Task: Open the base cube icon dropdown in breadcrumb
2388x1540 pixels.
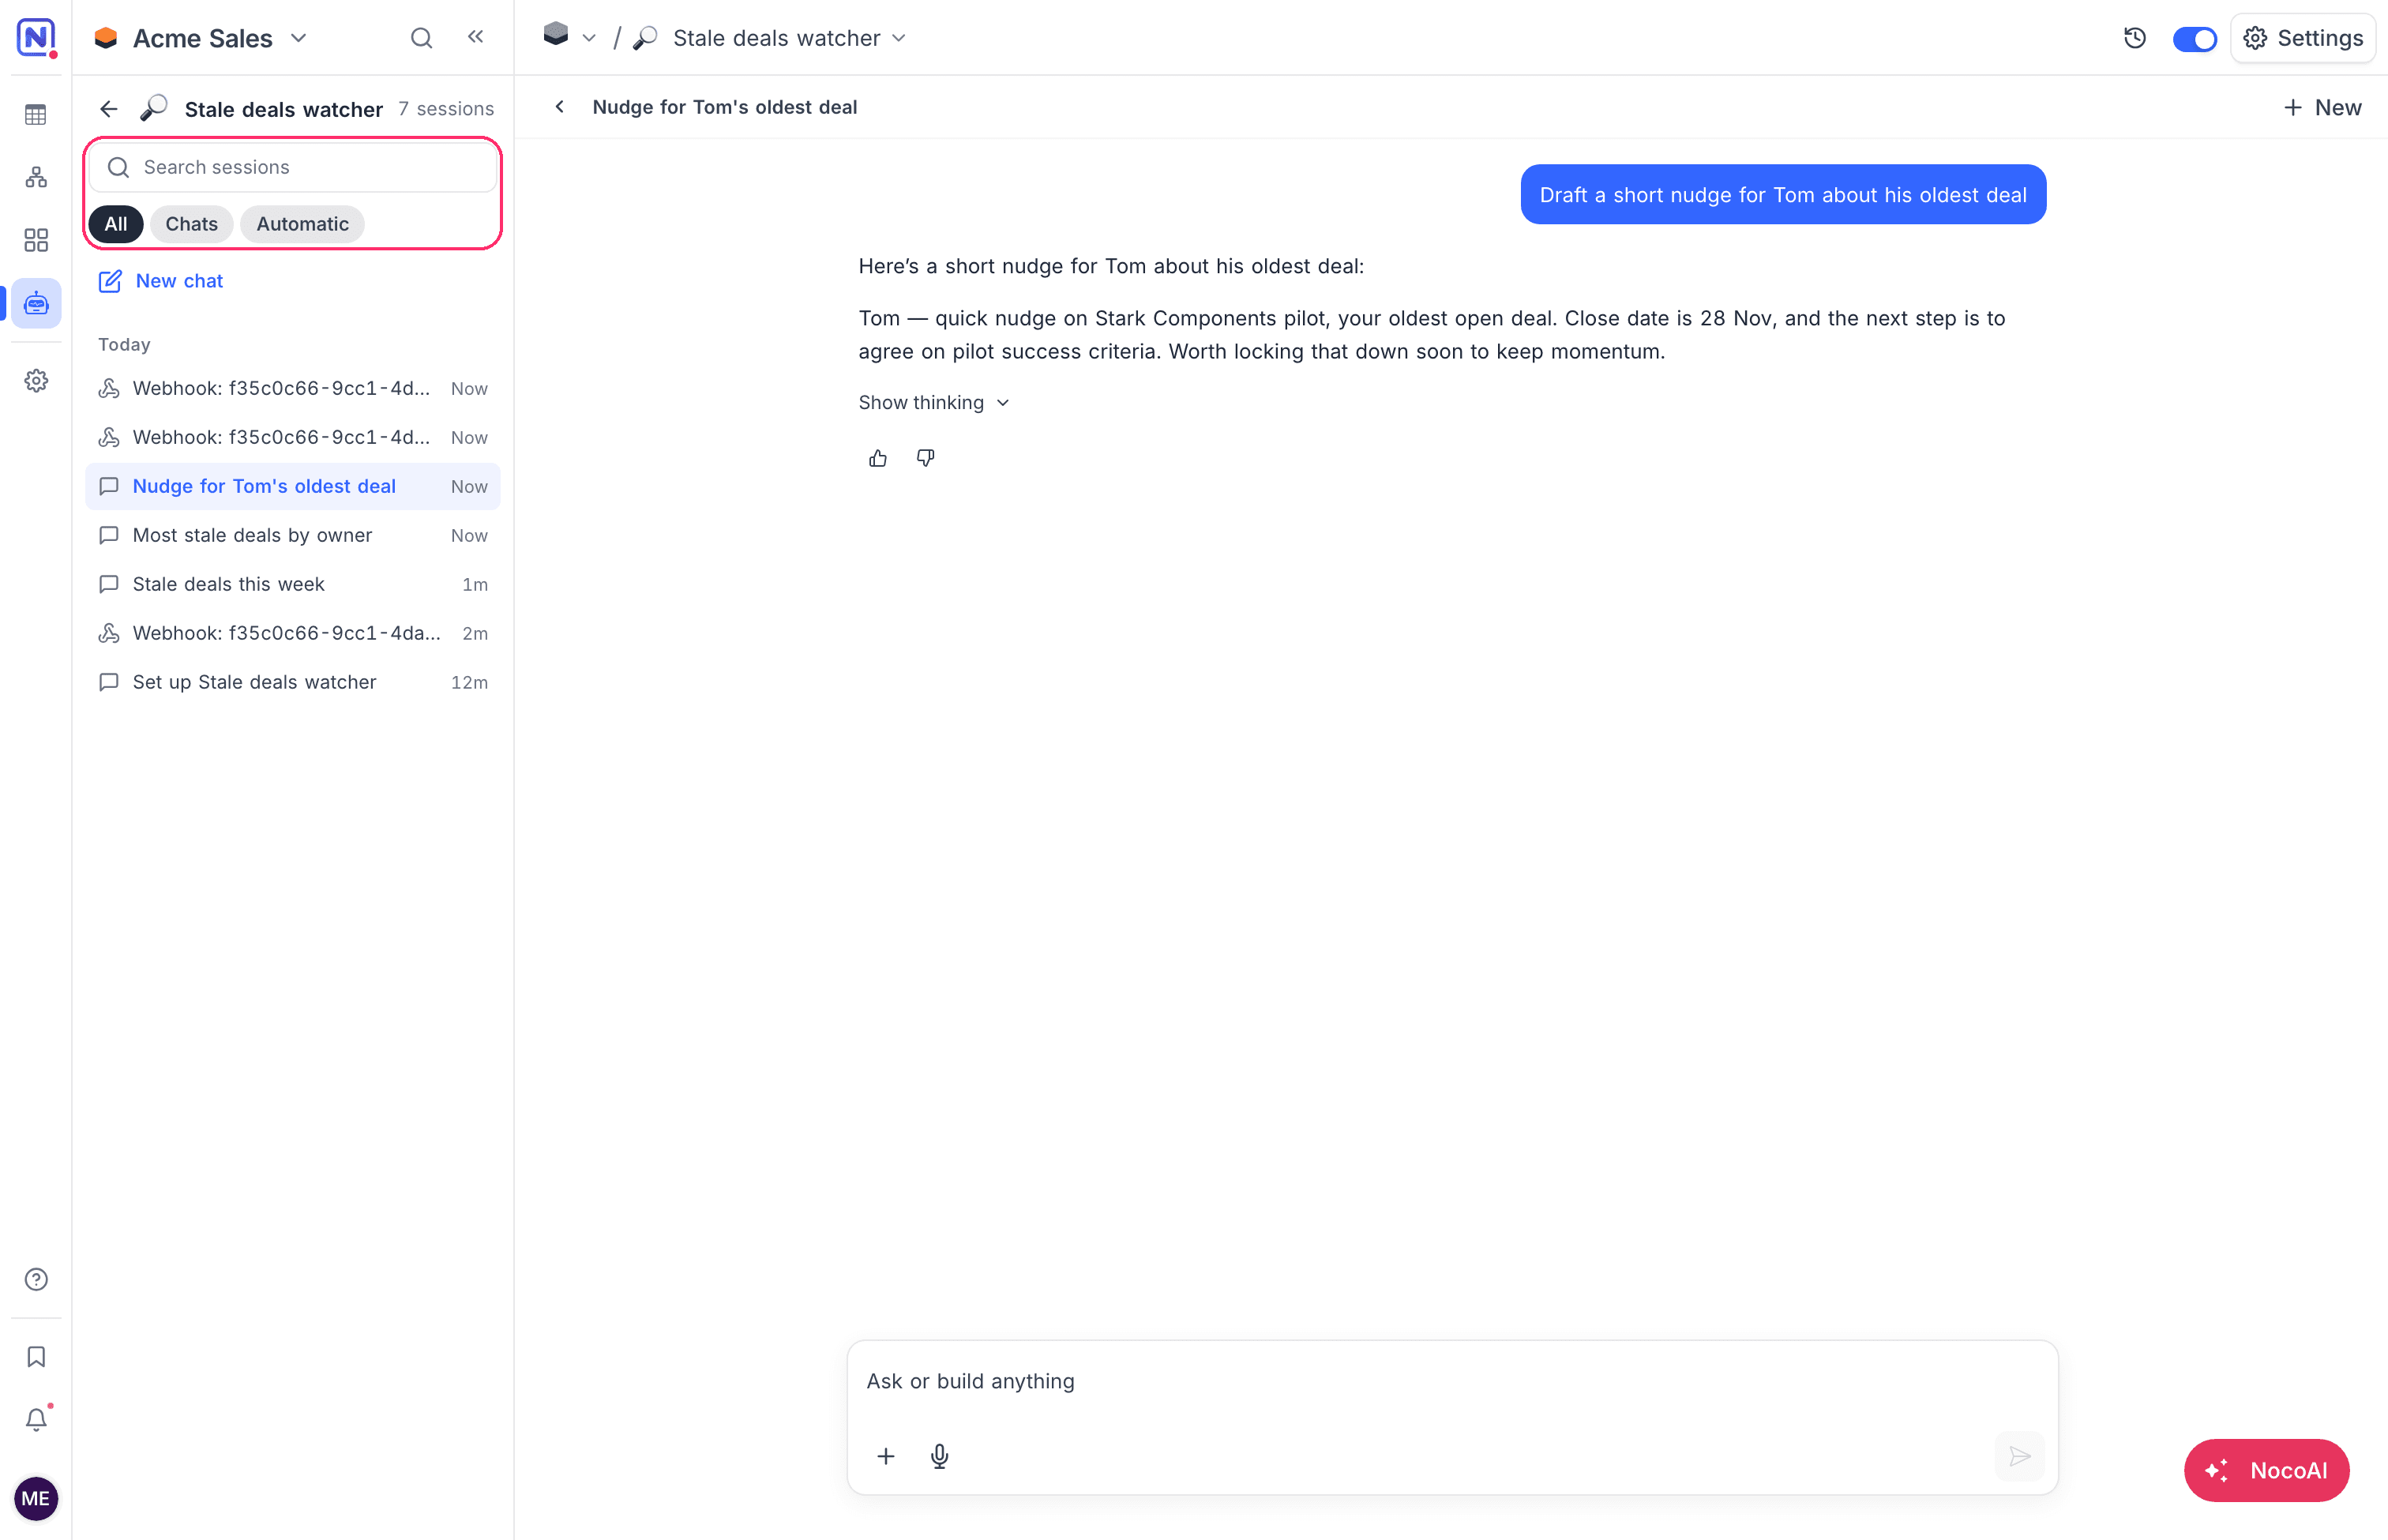Action: 569,37
